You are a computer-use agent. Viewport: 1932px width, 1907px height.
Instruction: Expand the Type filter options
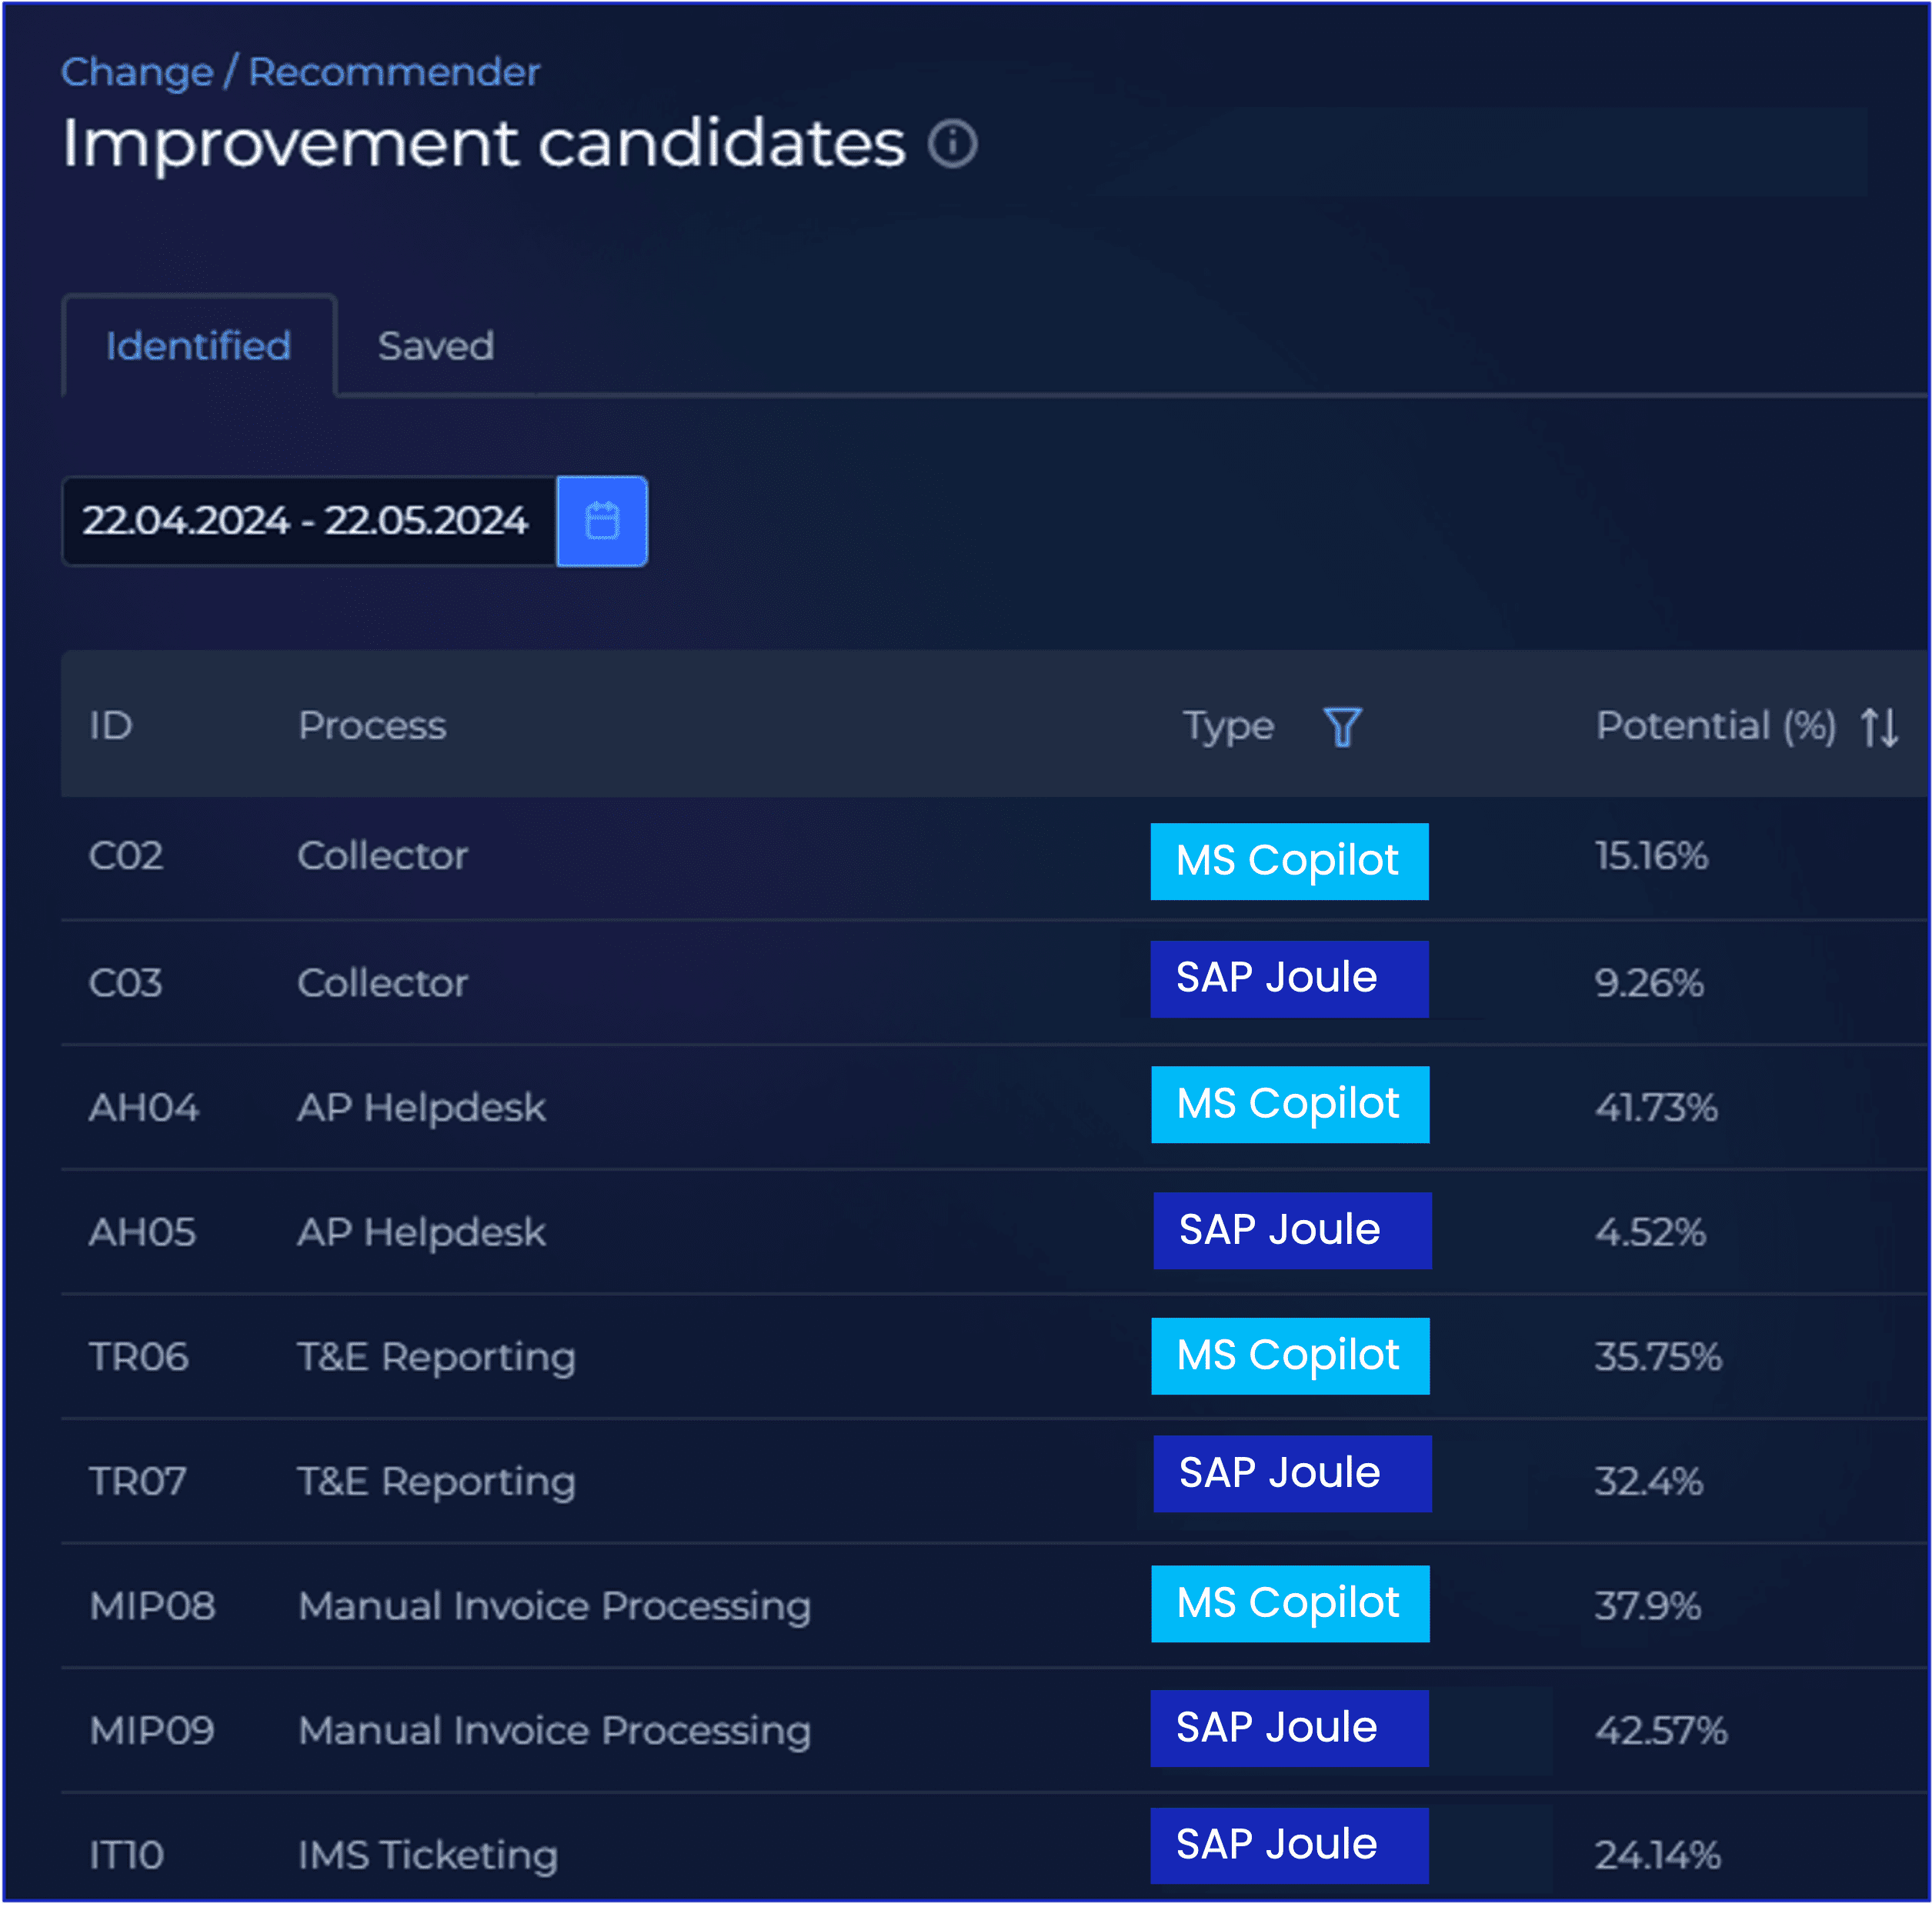(x=1343, y=726)
